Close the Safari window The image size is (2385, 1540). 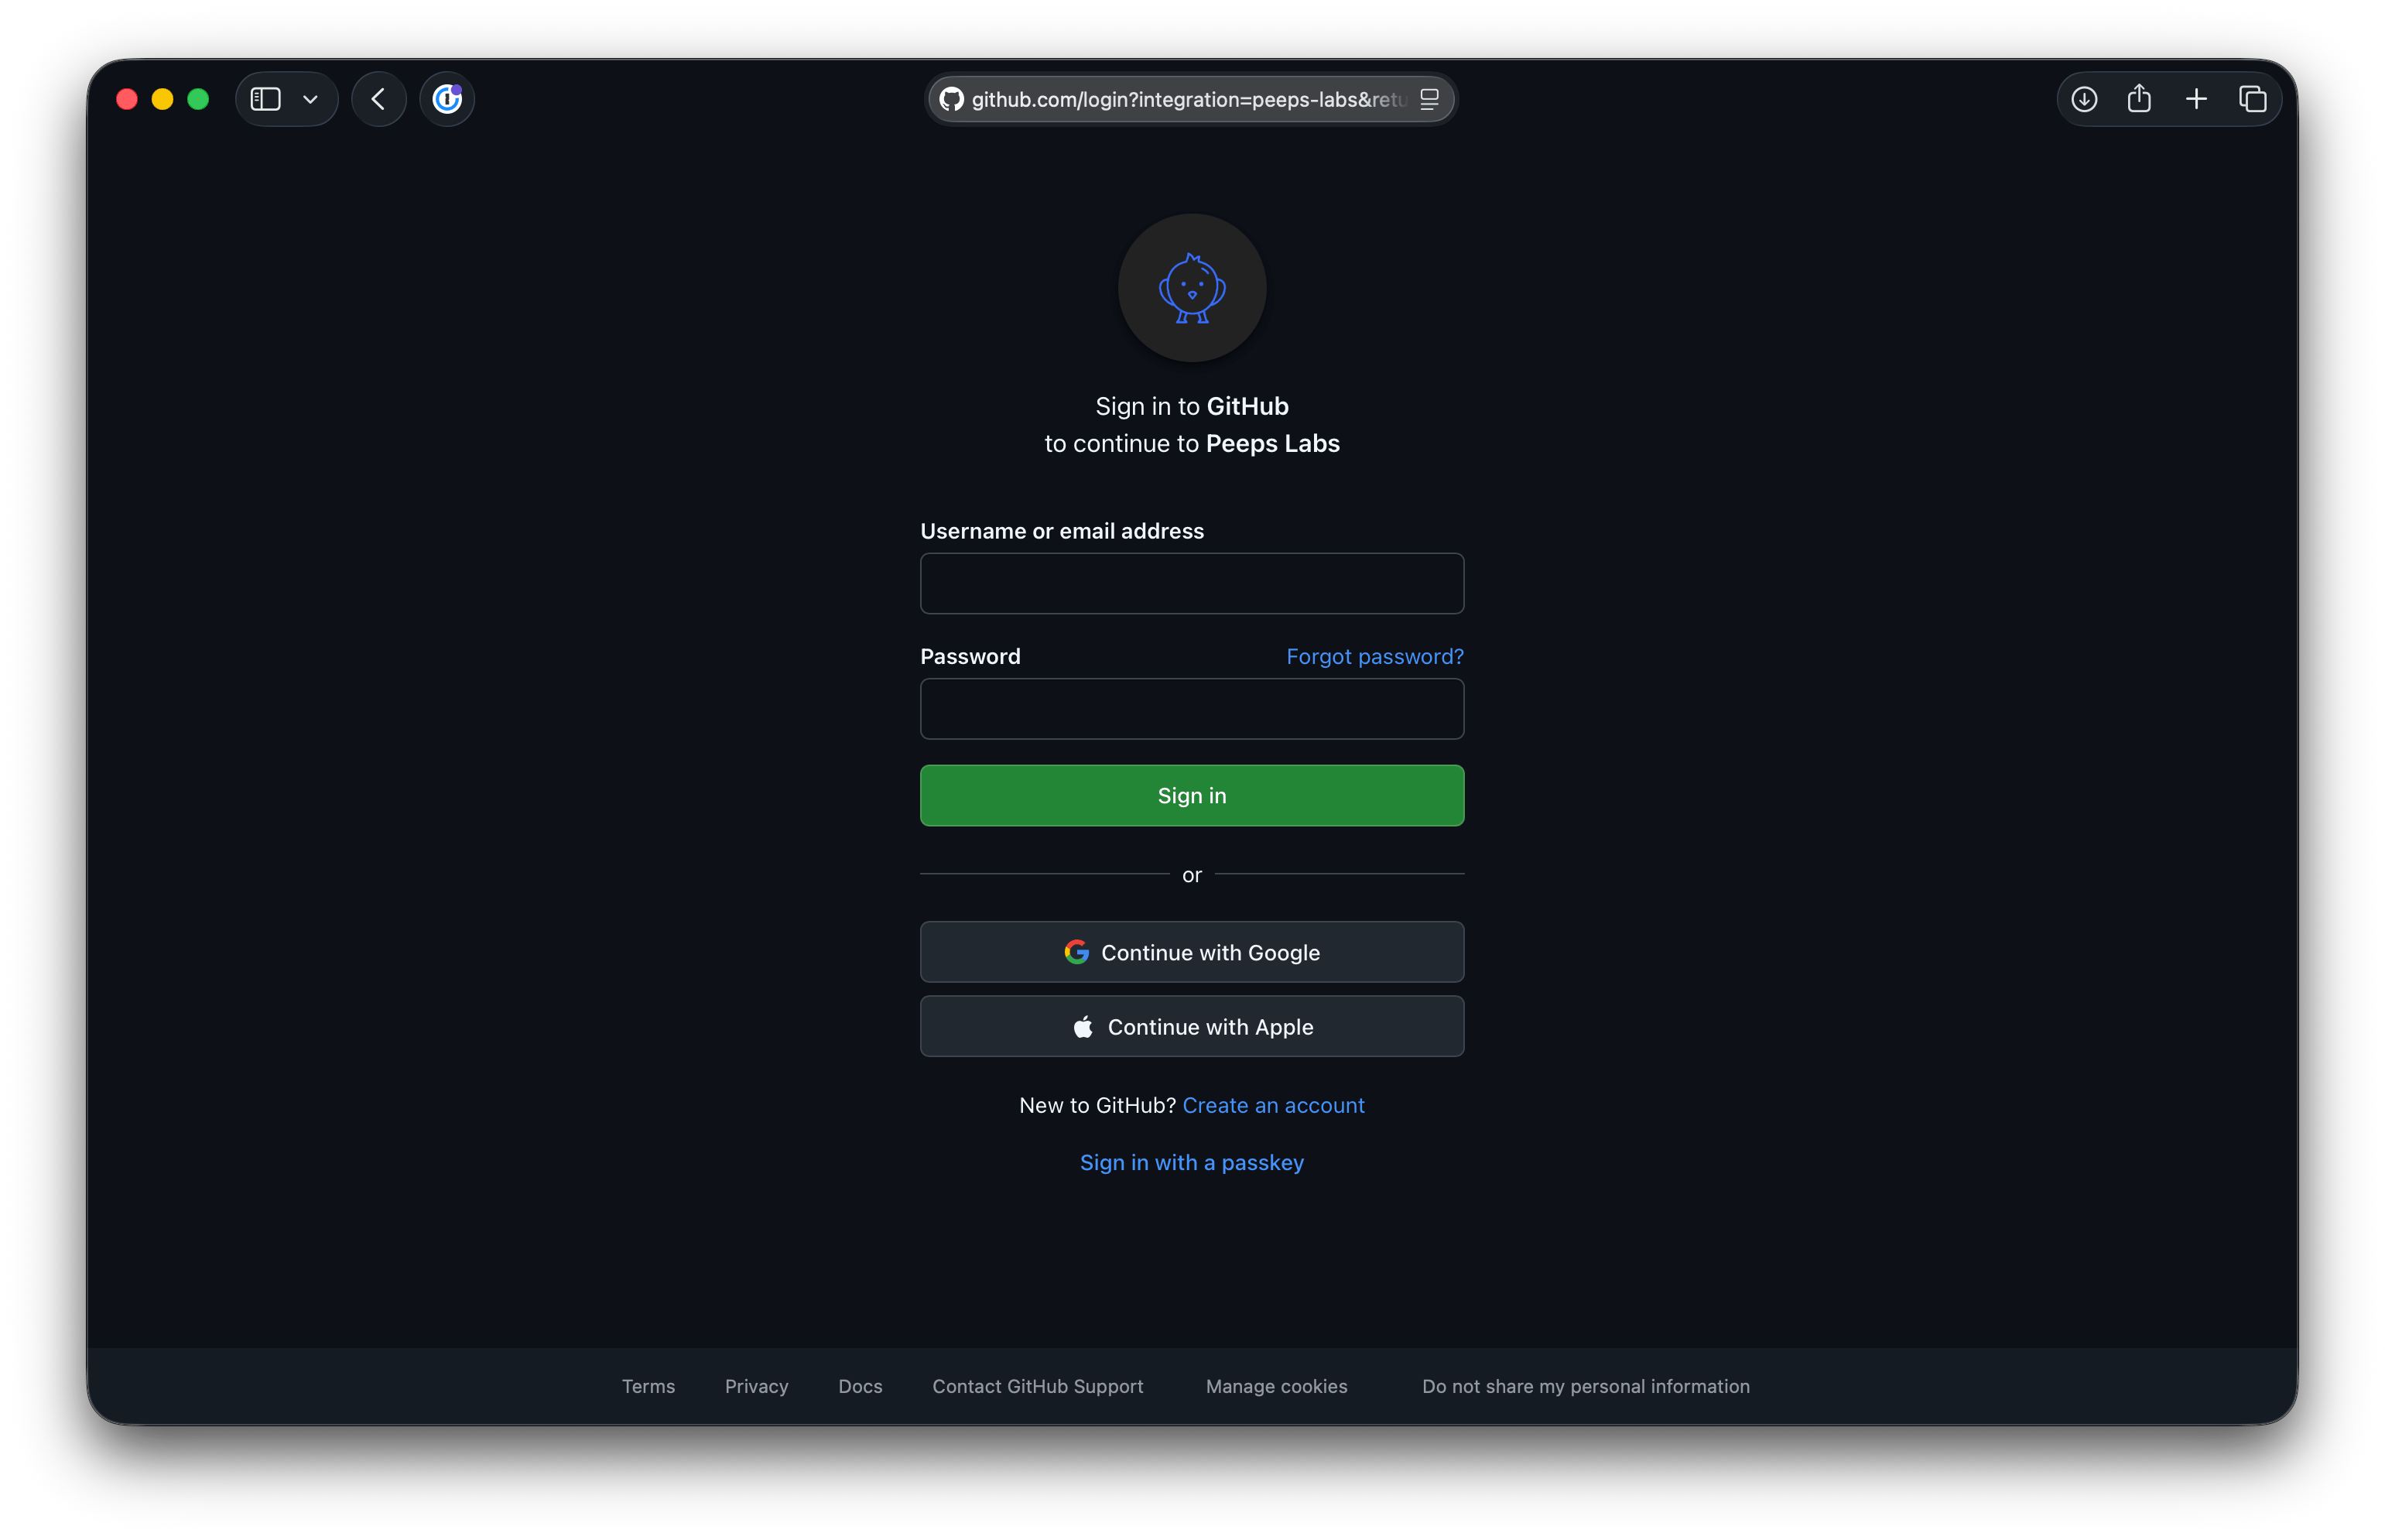click(127, 99)
